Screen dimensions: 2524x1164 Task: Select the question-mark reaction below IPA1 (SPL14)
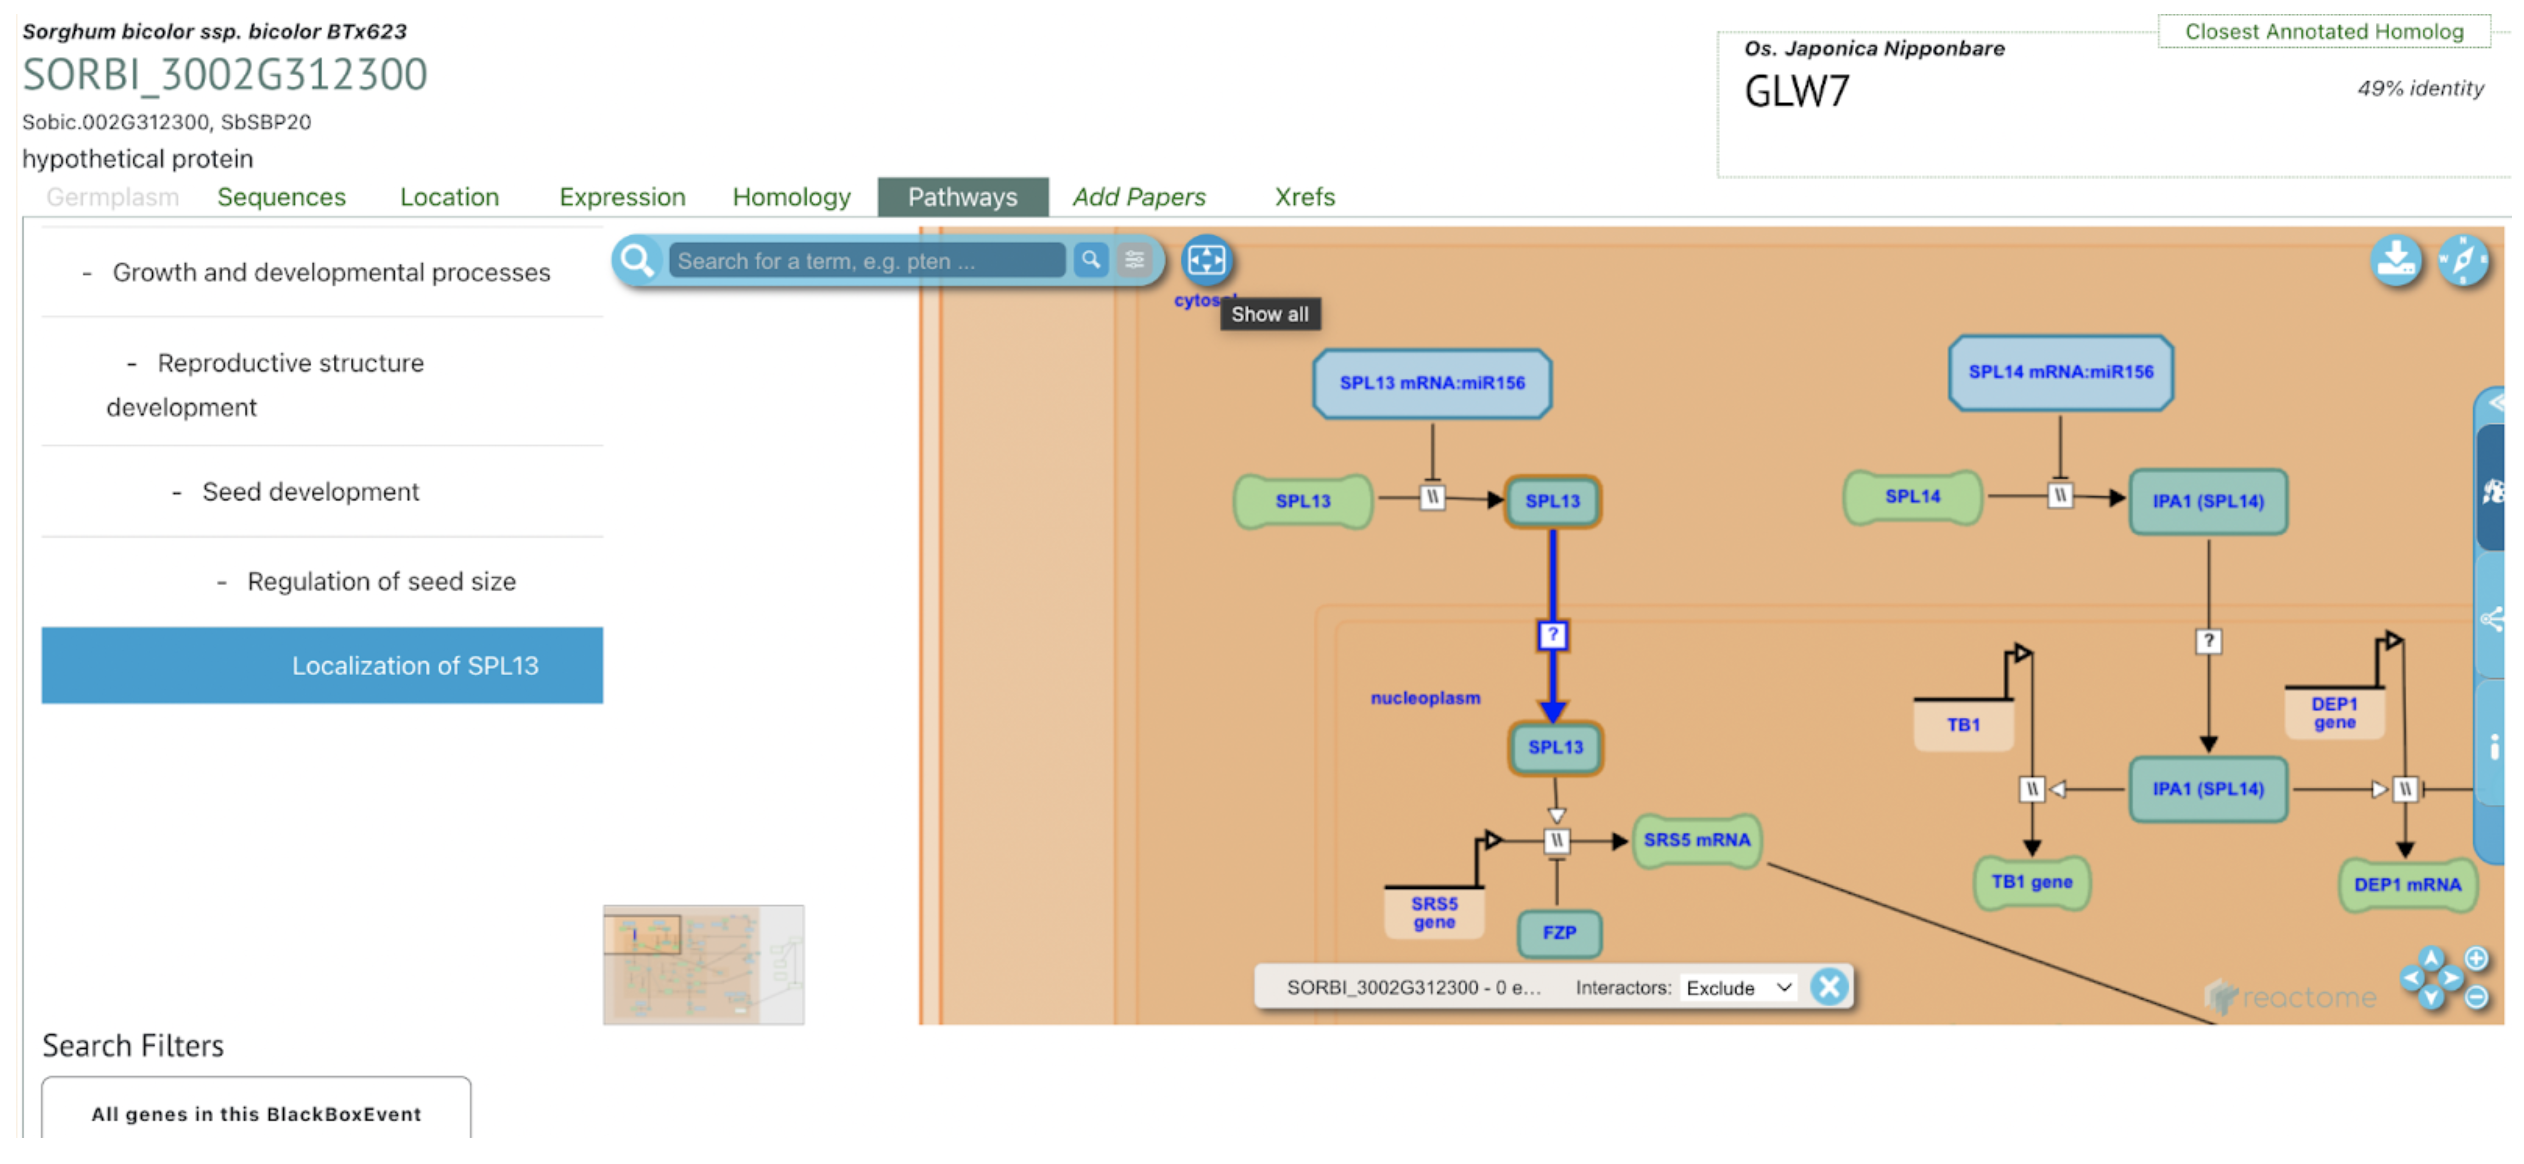coord(2208,641)
